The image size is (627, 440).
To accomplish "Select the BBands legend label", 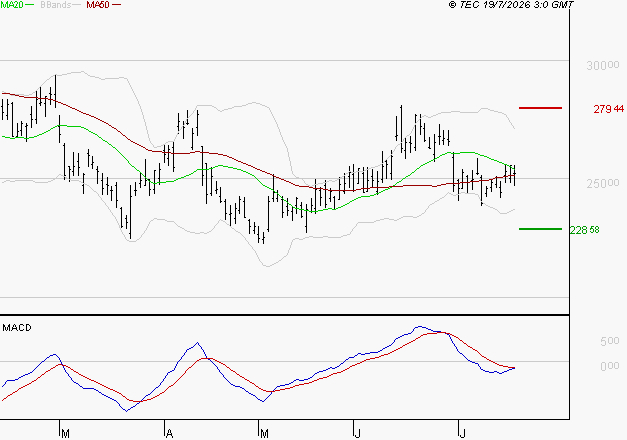I will click(56, 4).
